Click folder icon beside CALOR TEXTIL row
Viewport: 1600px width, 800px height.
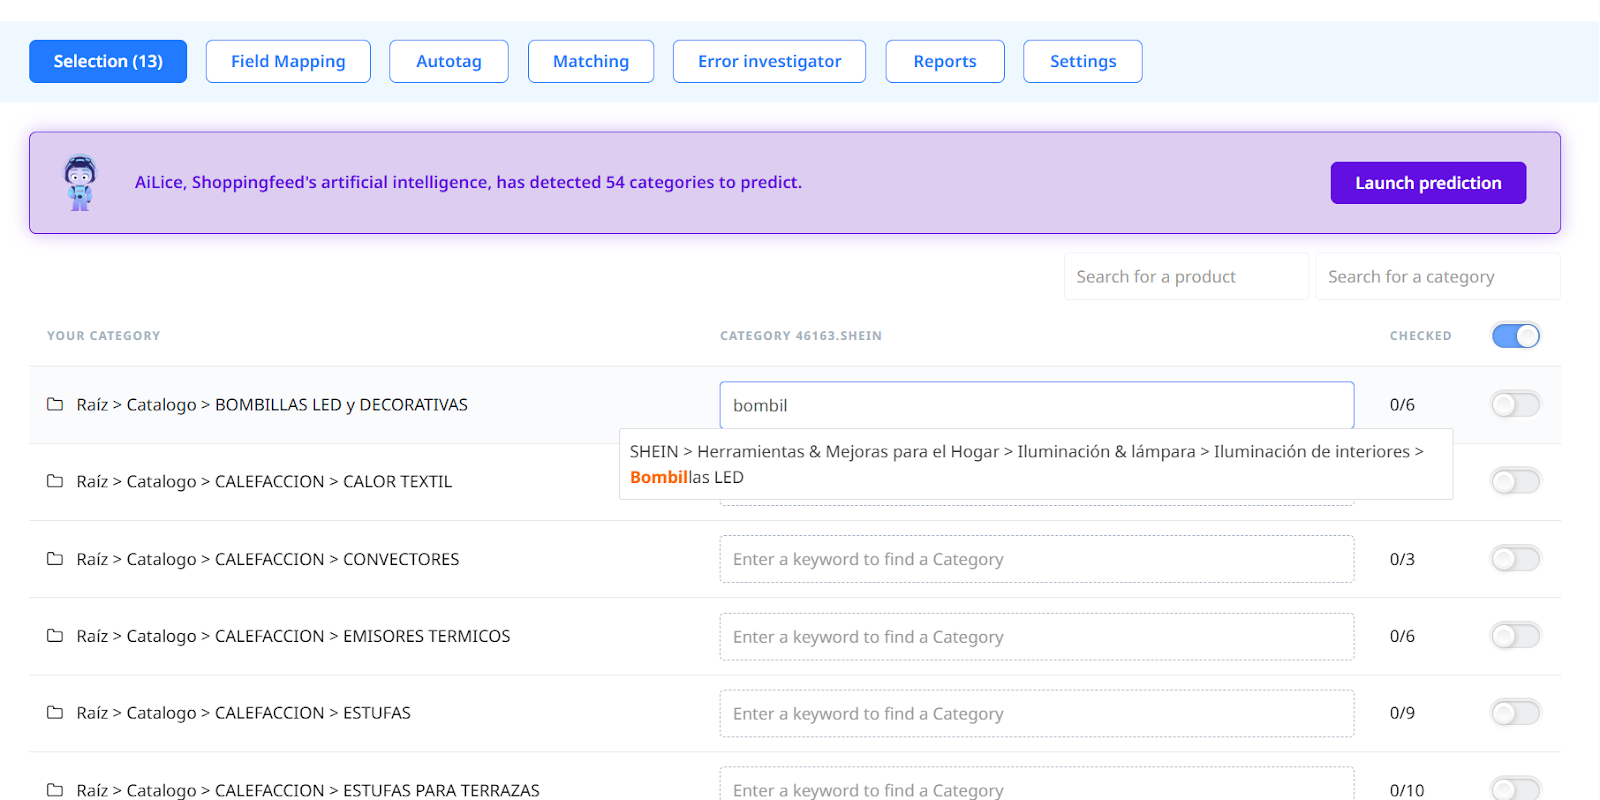pyautogui.click(x=55, y=481)
